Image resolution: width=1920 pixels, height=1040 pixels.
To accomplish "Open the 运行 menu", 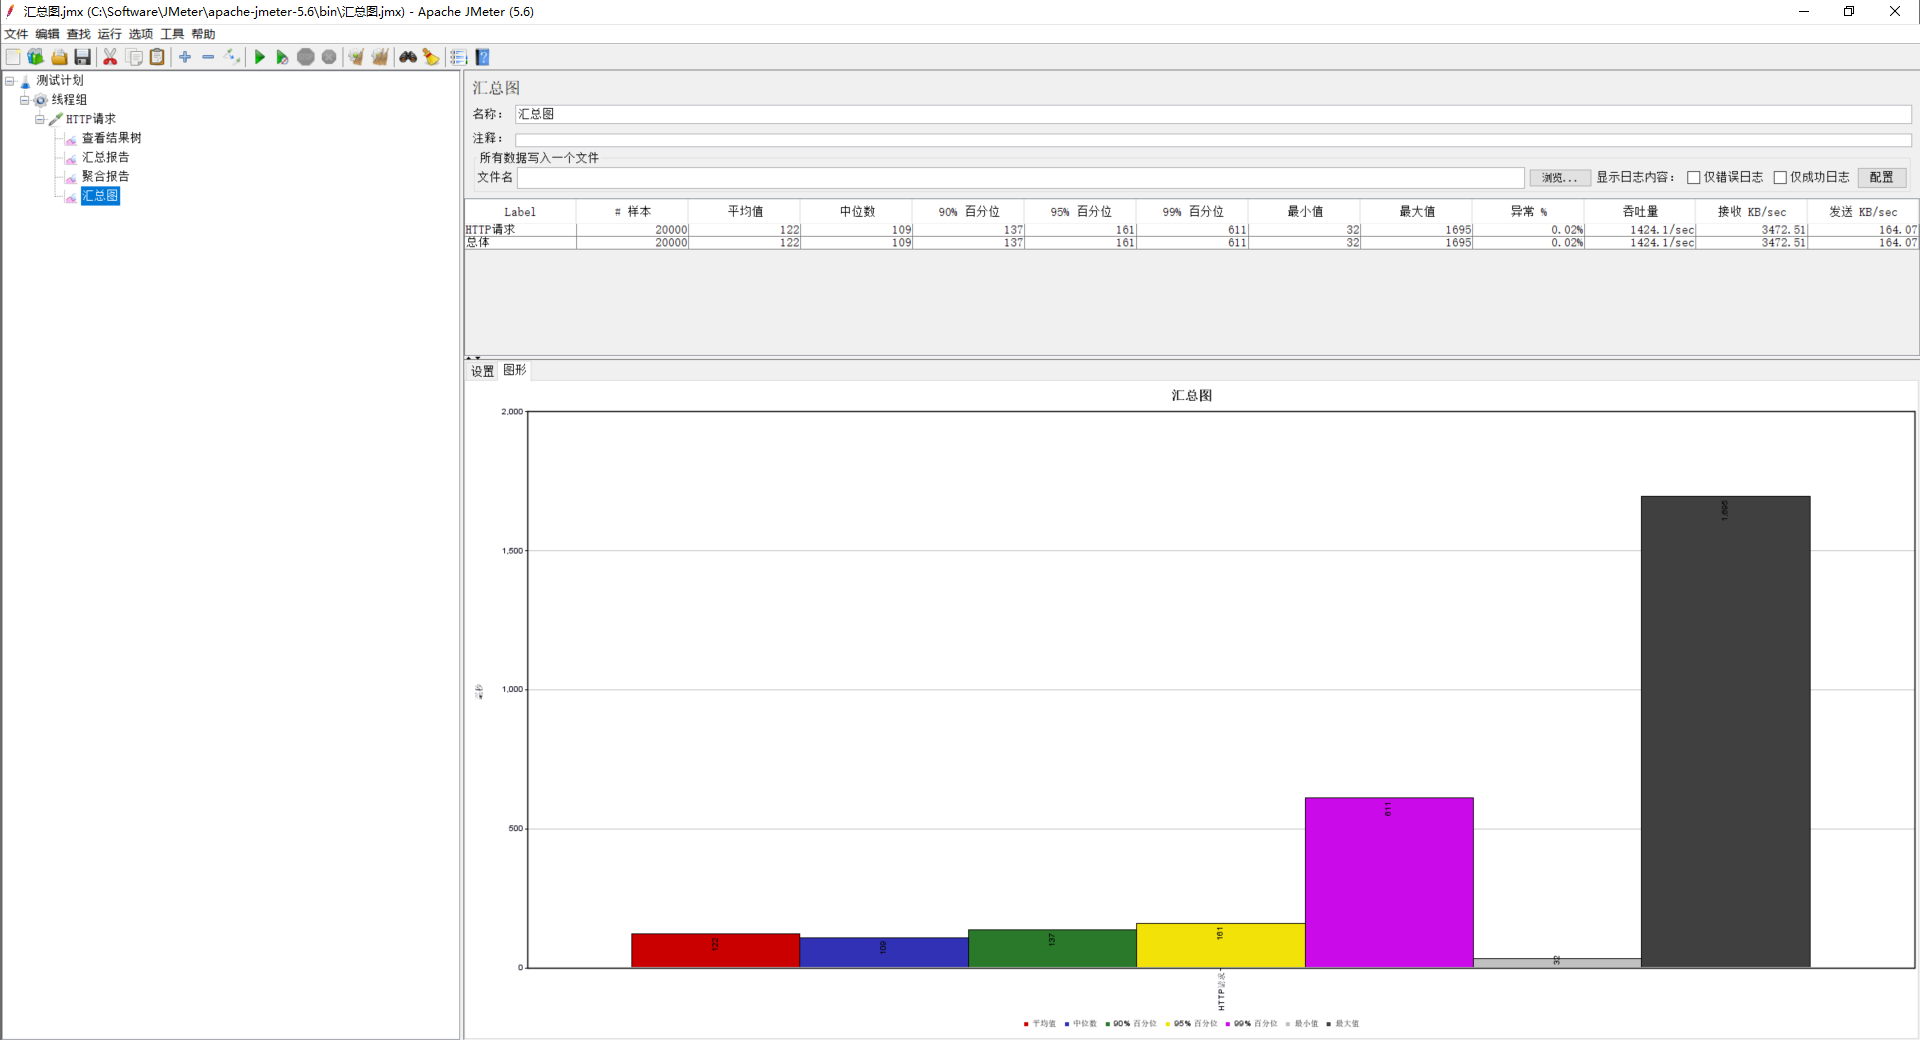I will [109, 34].
